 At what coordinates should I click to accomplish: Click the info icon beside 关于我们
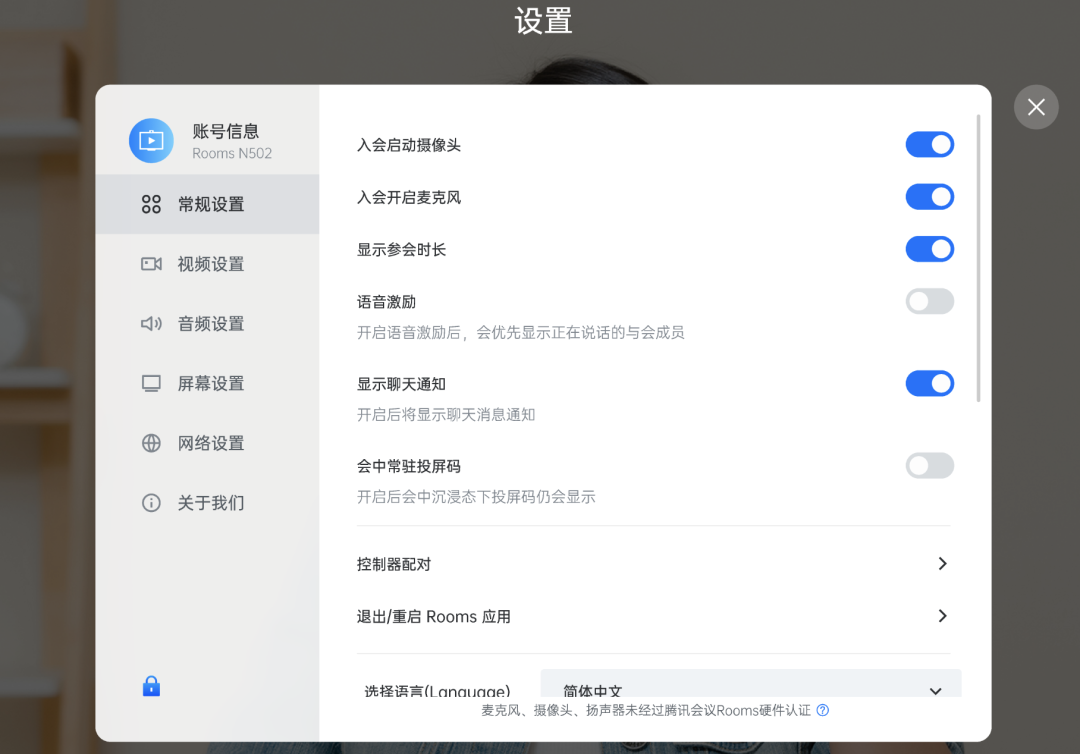(x=151, y=503)
